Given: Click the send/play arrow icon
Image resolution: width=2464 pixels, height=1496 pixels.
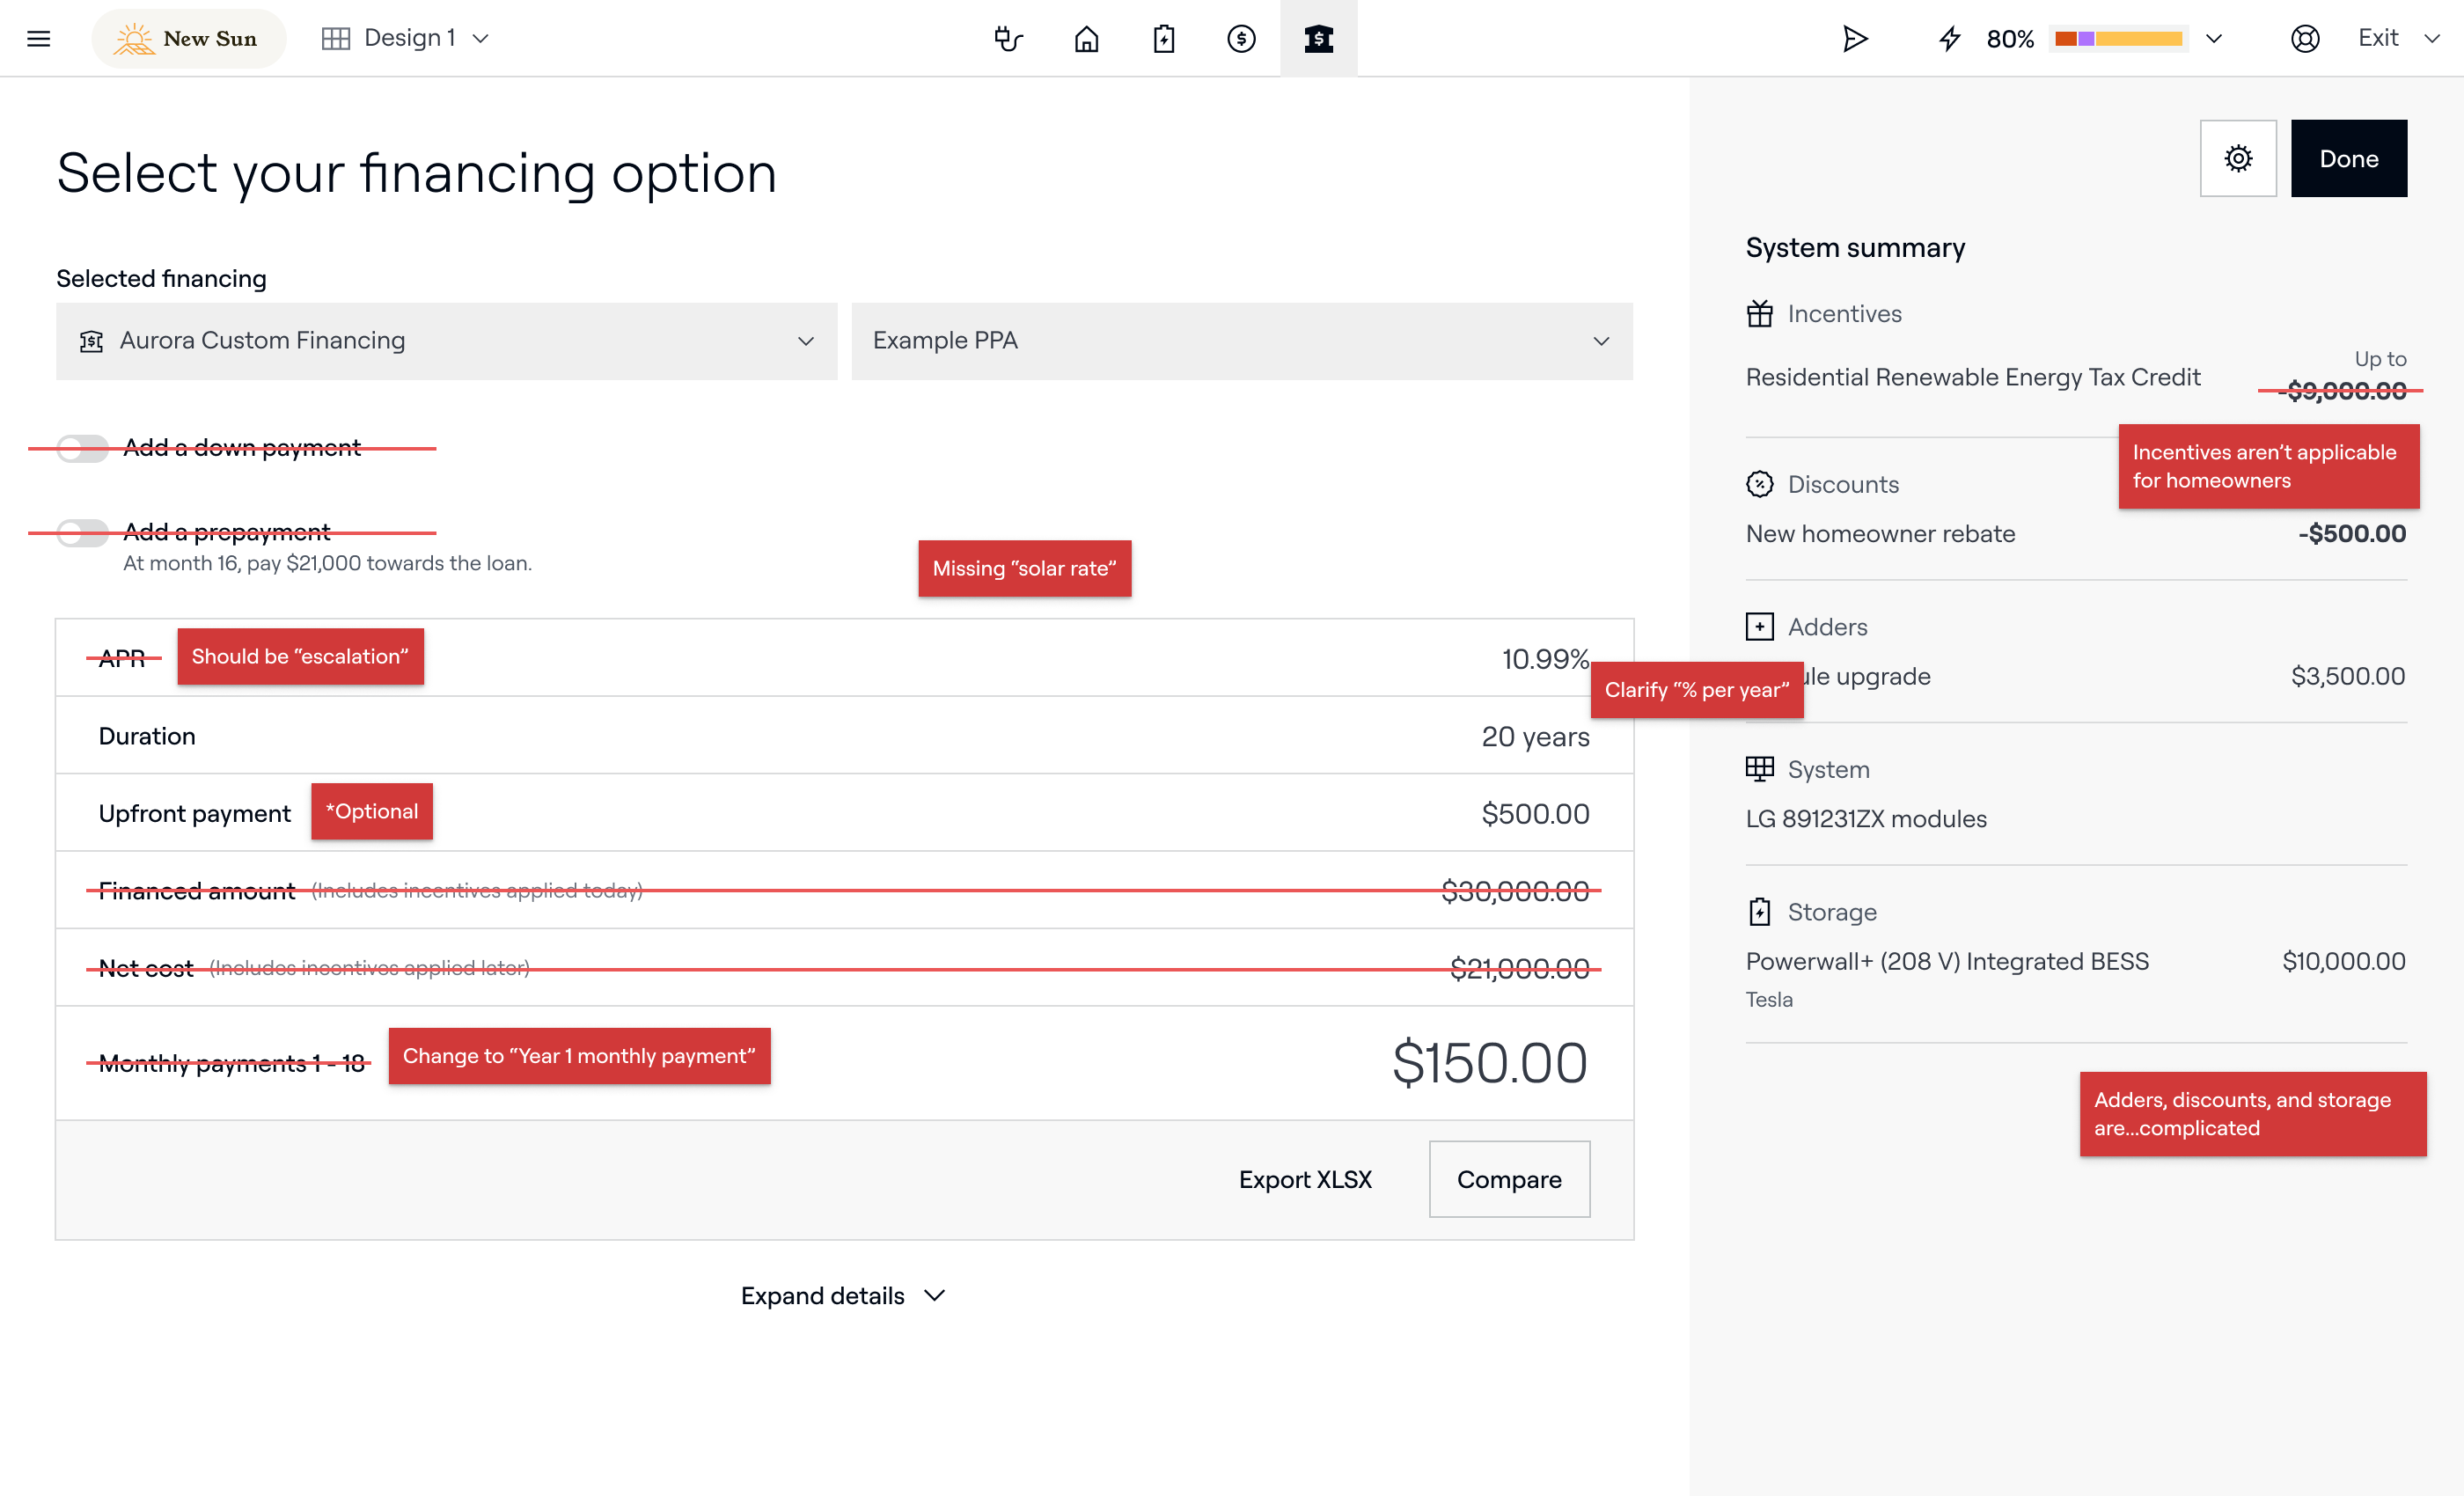Looking at the screenshot, I should (x=1854, y=38).
